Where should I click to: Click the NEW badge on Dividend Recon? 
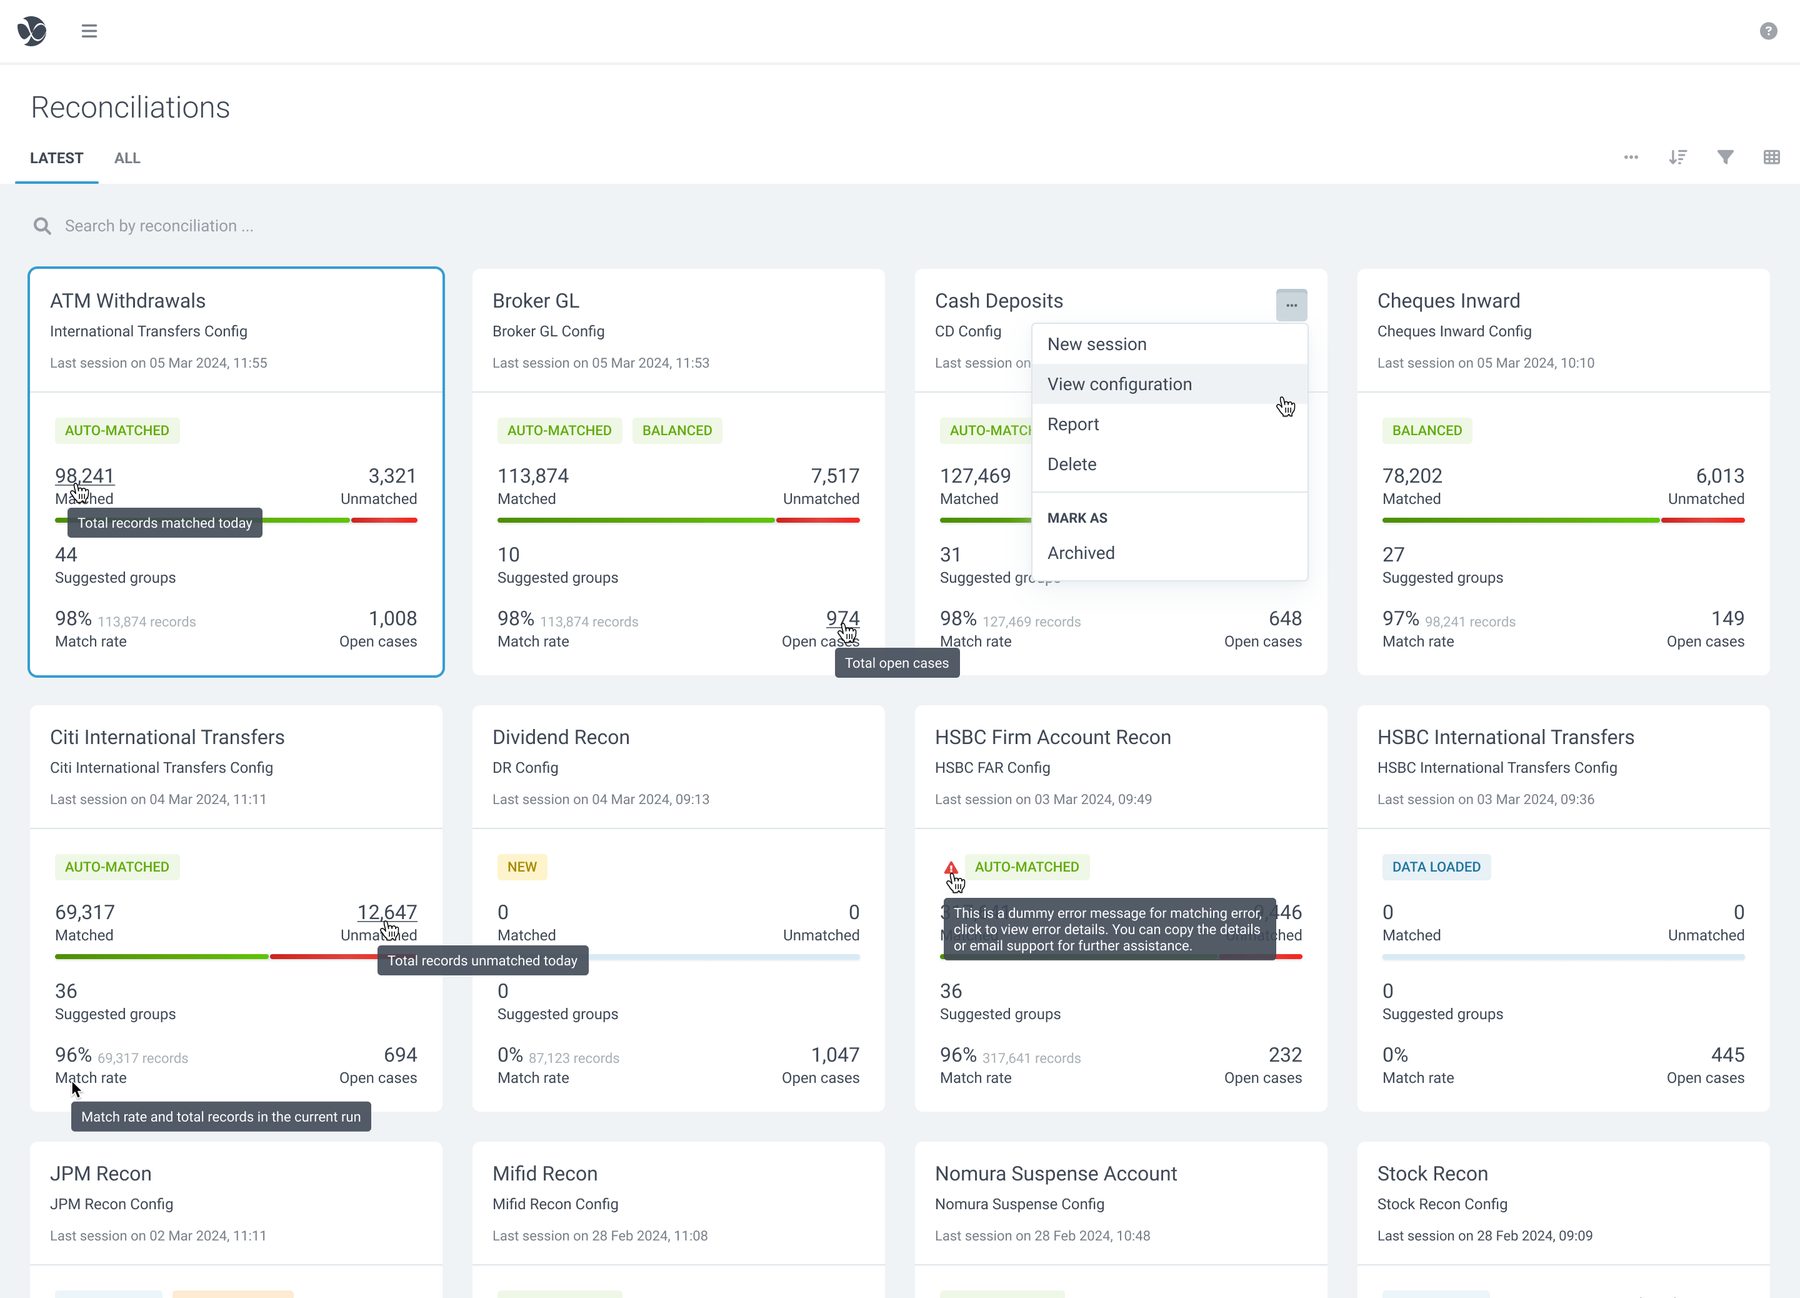(x=522, y=867)
